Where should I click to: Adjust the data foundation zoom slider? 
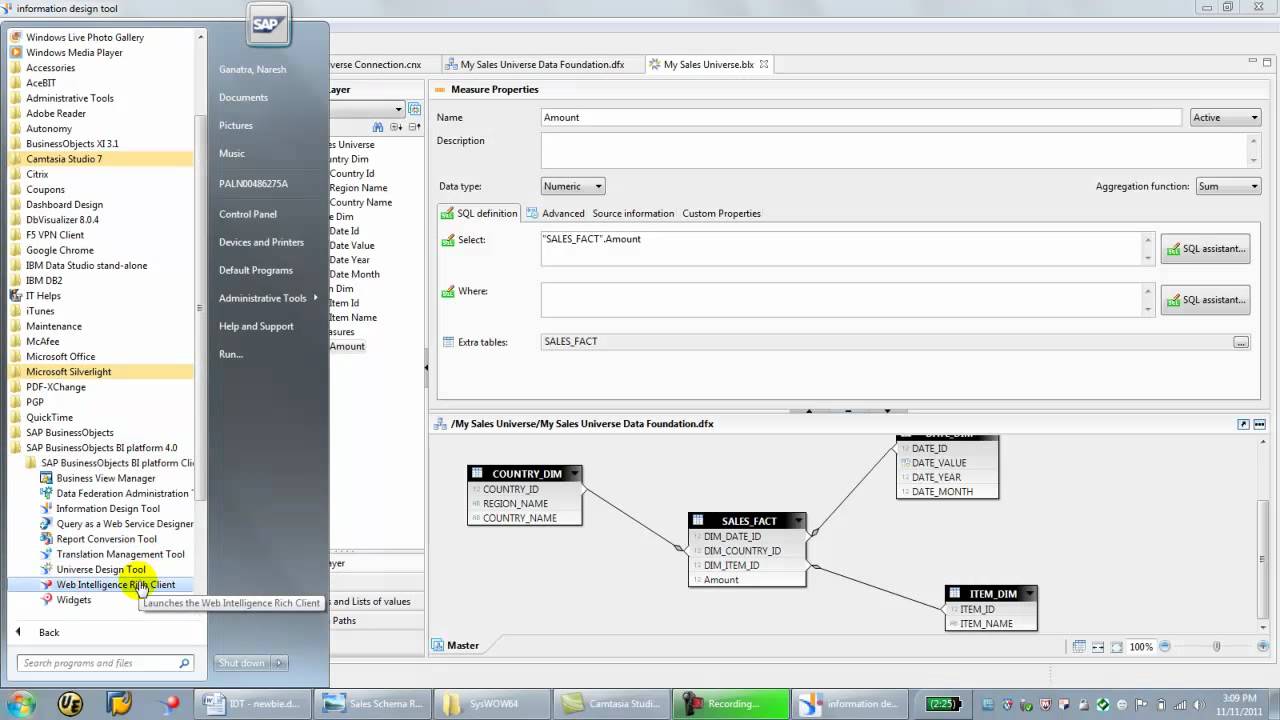point(1216,647)
